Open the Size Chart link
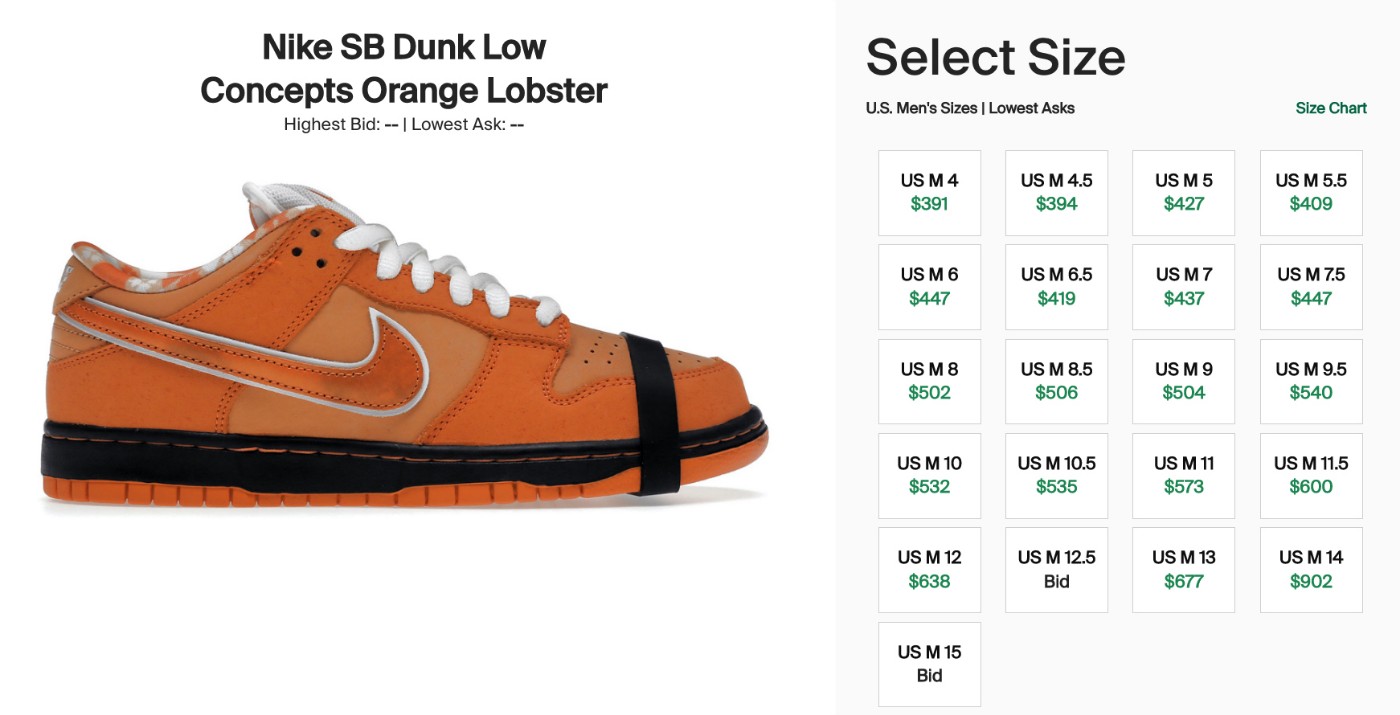Image resolution: width=1400 pixels, height=715 pixels. pos(1330,108)
